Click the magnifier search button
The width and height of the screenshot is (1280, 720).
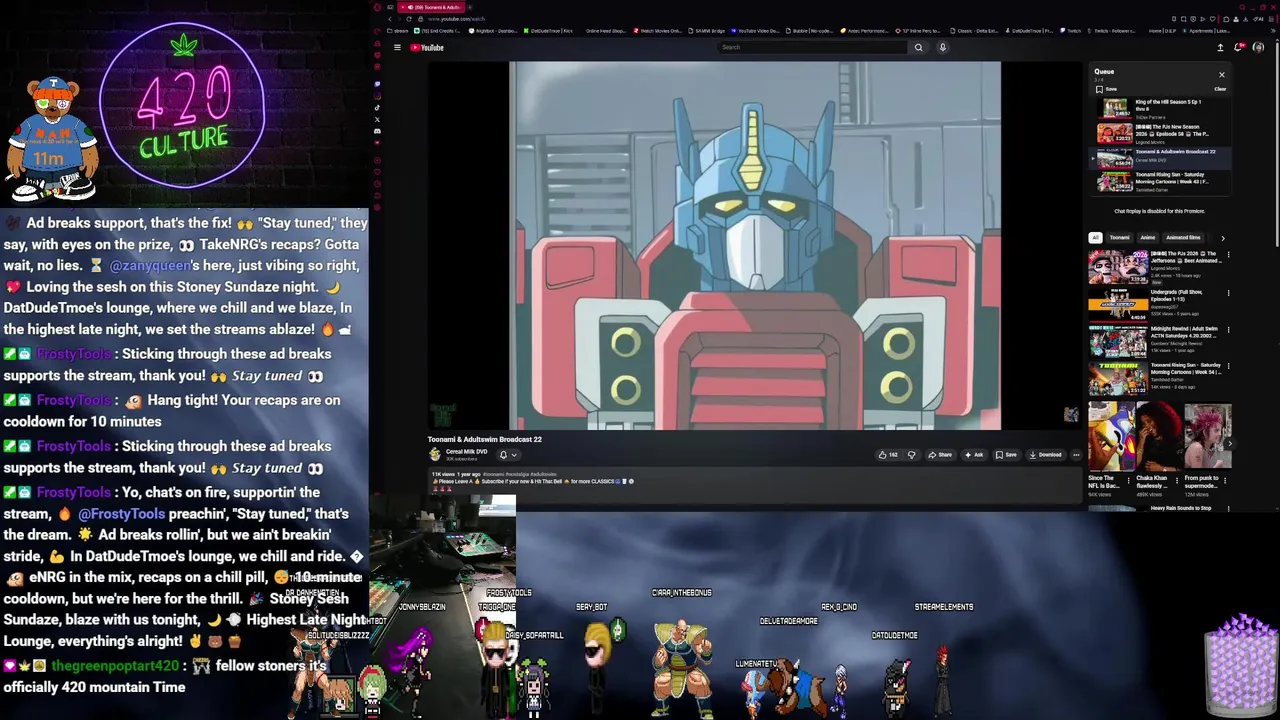coord(918,47)
